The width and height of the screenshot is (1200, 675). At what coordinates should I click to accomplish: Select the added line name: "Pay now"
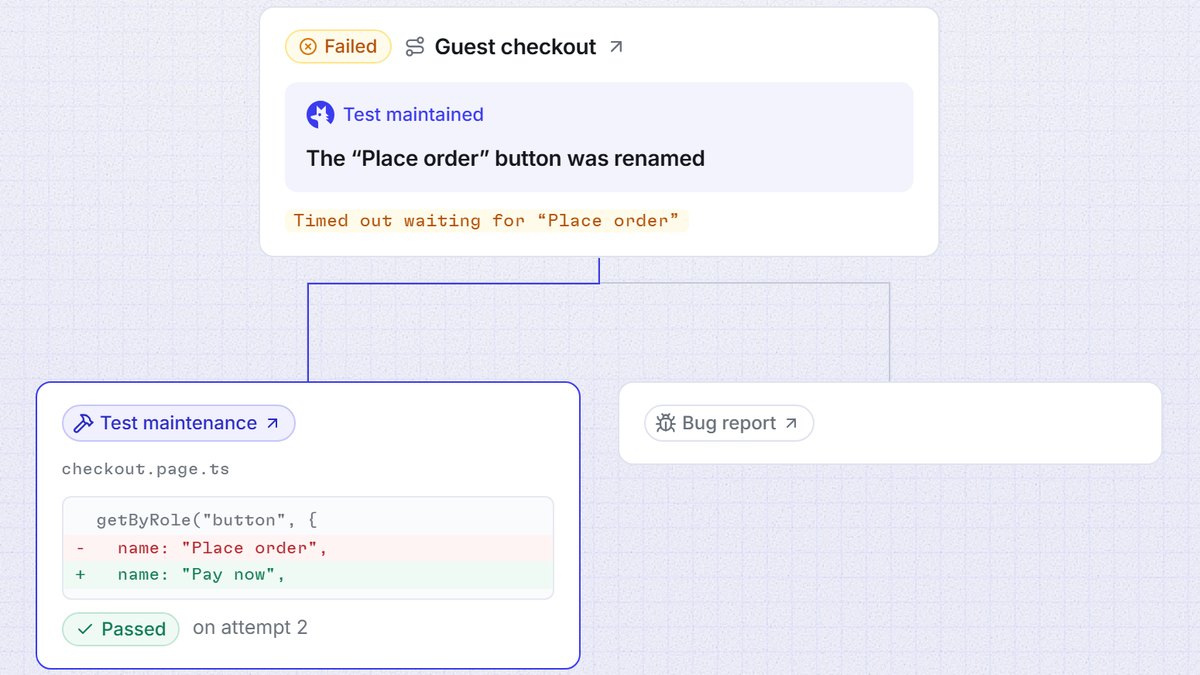point(308,574)
